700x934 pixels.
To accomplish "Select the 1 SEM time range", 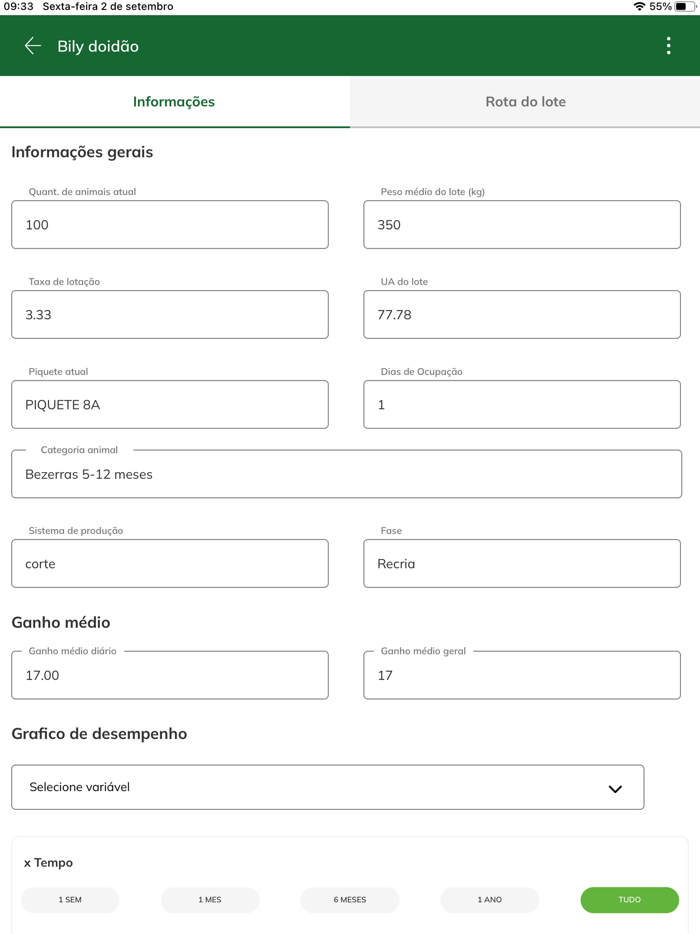I will click(70, 899).
